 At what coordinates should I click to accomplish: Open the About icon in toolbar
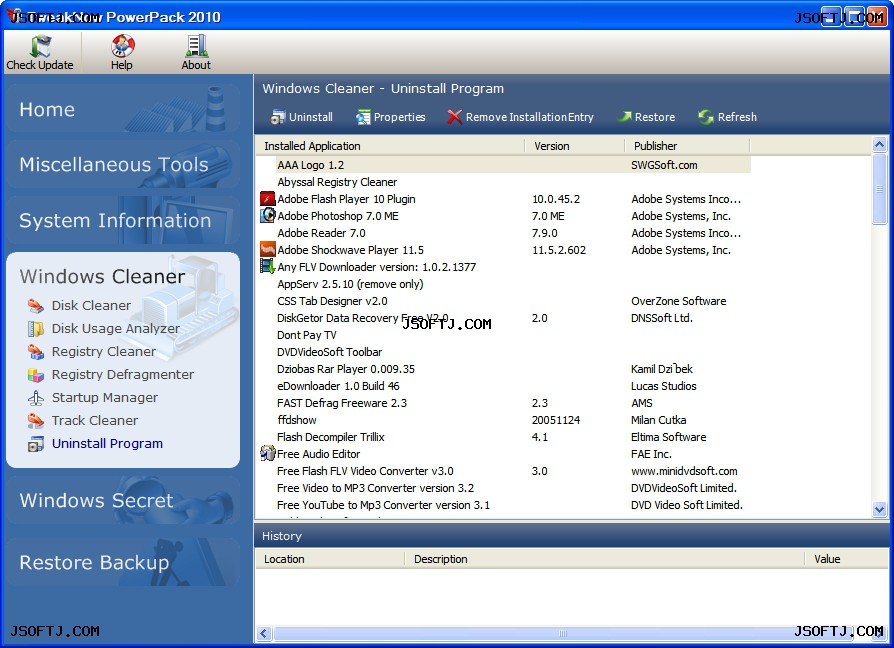coord(196,46)
